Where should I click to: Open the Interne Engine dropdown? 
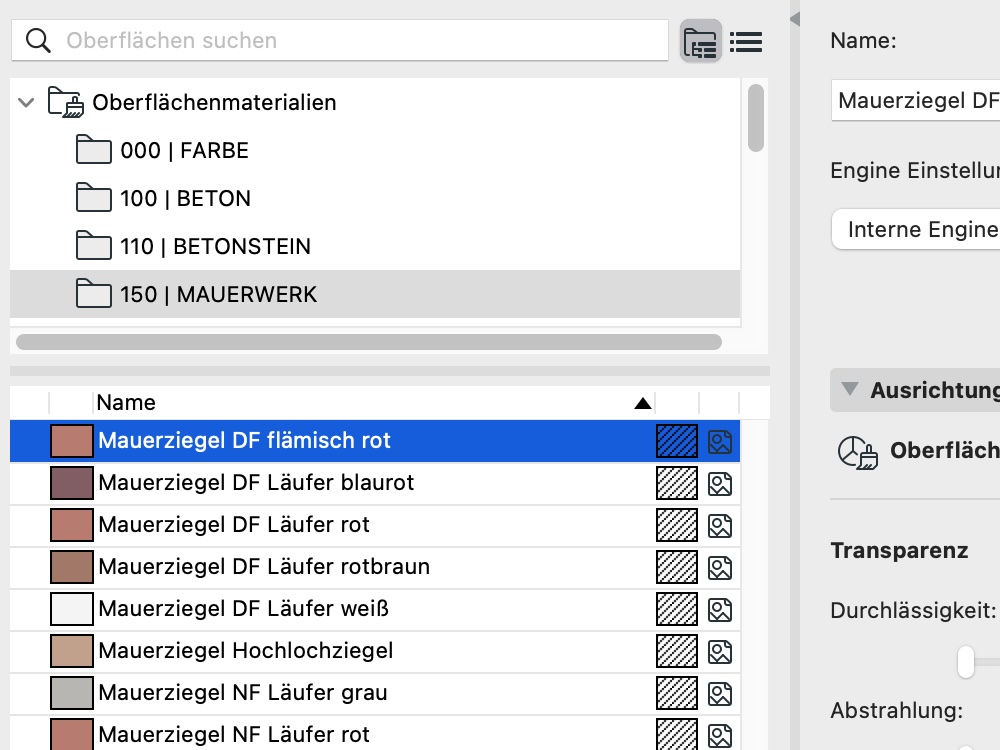[915, 230]
